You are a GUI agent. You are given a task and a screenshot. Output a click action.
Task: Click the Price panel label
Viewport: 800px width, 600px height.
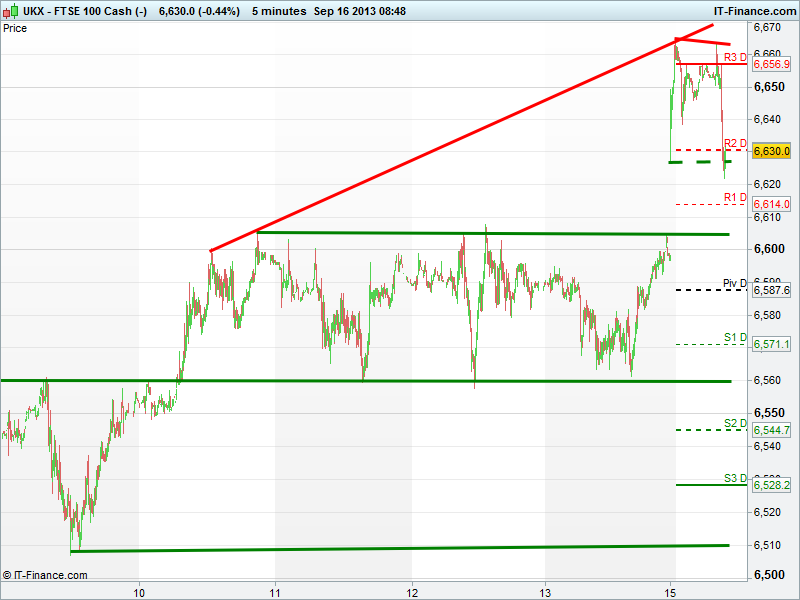[x=15, y=28]
